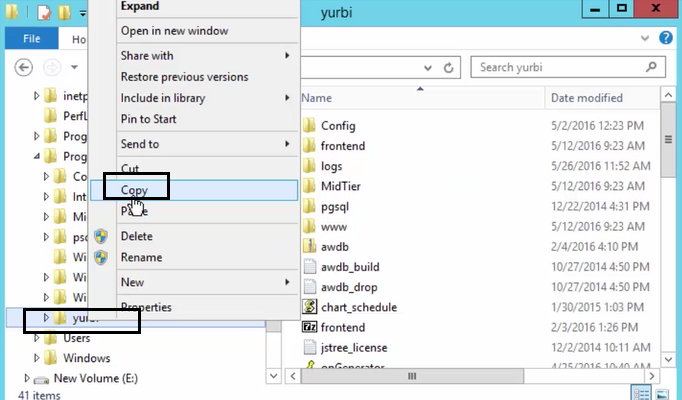Click the New Volume (E:) drive icon

point(41,378)
